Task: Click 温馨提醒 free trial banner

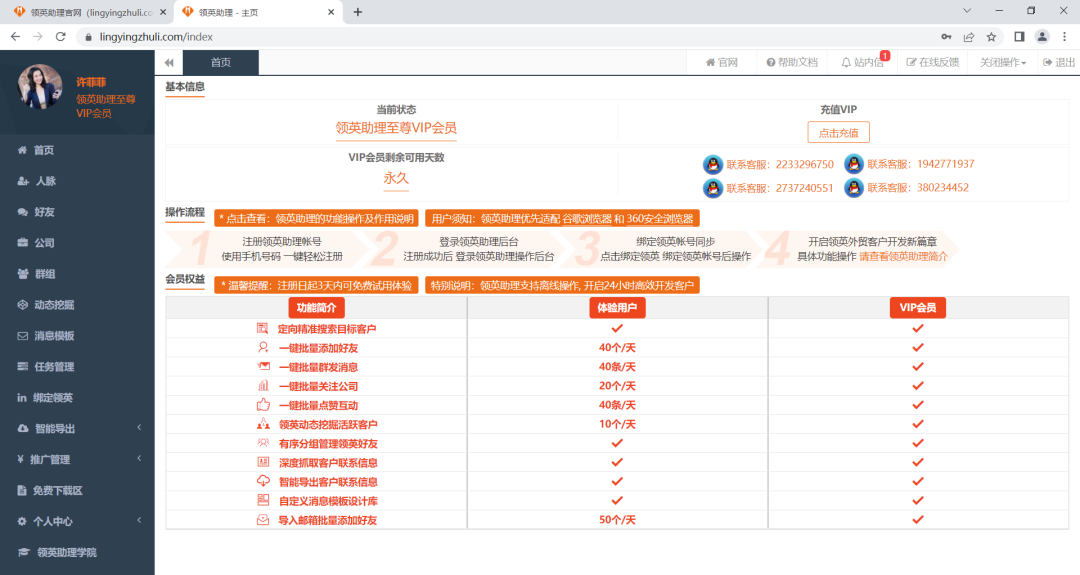Action: [316, 285]
